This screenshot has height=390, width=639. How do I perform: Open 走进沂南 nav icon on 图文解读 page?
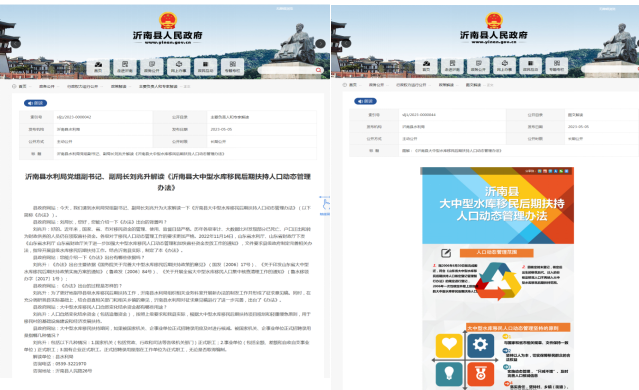452,66
